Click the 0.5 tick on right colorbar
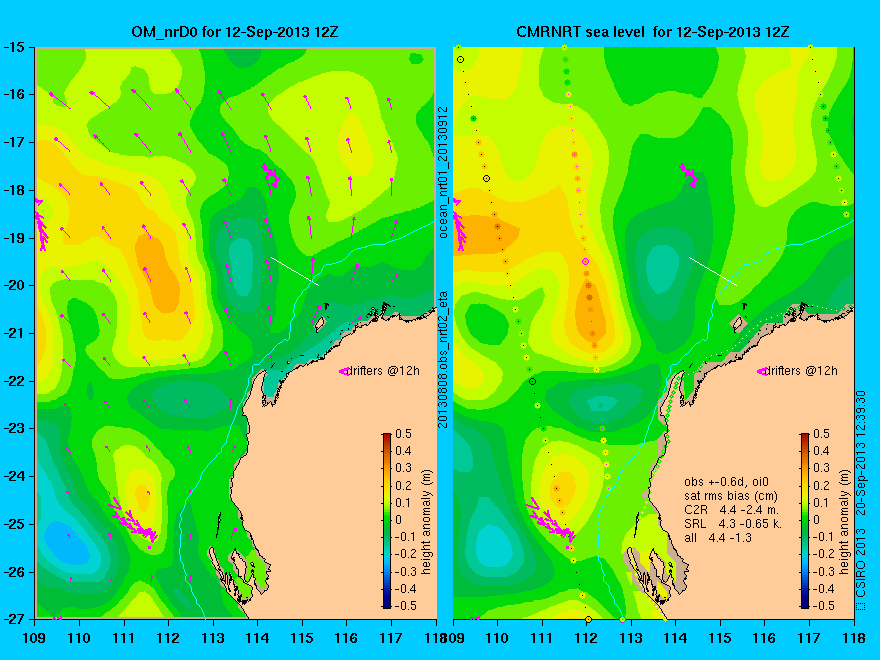 pyautogui.click(x=821, y=434)
